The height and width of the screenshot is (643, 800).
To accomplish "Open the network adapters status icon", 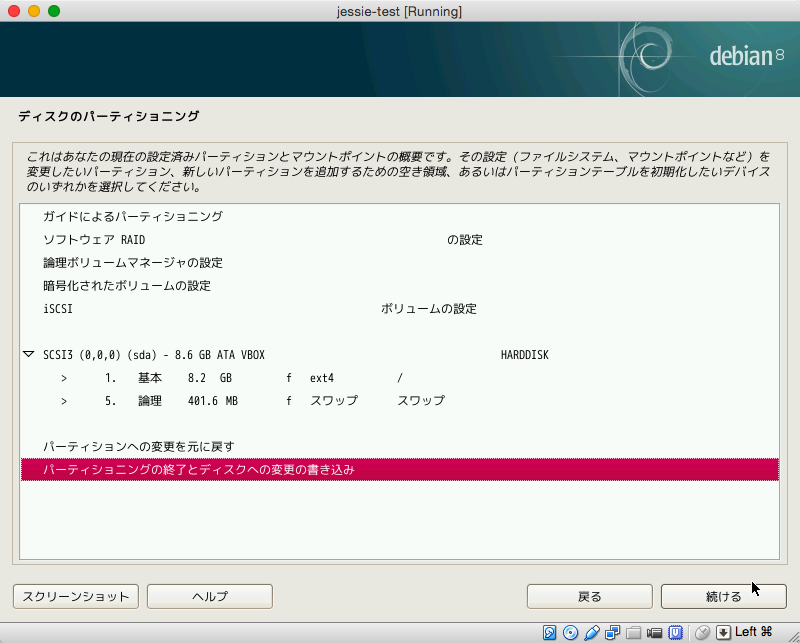I will tap(612, 633).
